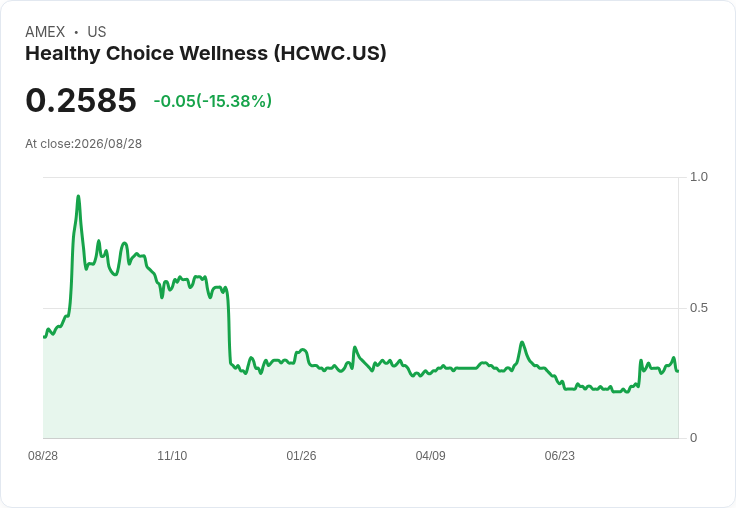
Task: Click the steep vertical drop after 11/10
Action: [229, 329]
